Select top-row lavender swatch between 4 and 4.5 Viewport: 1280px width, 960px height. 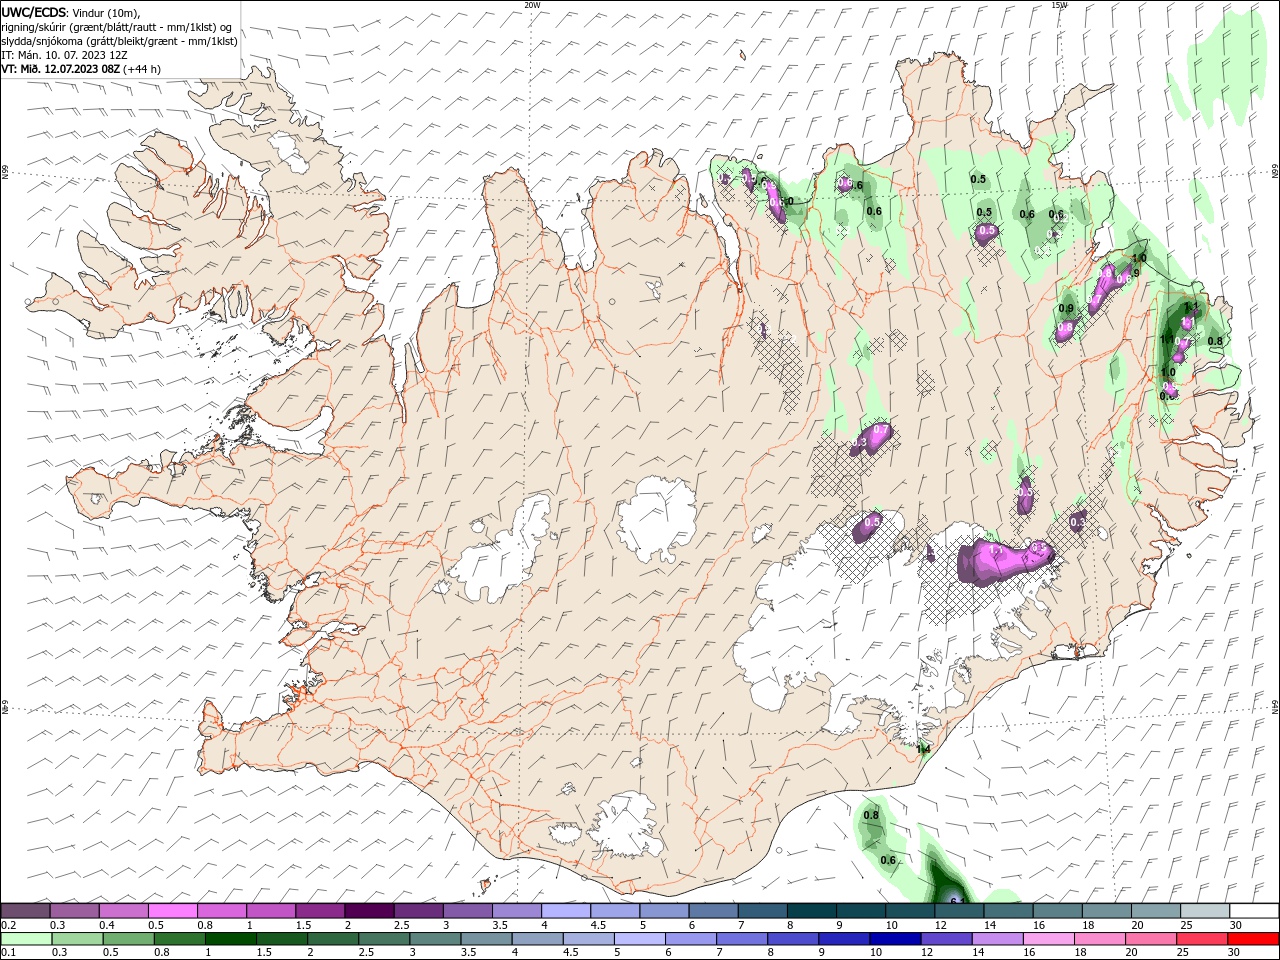pos(565,910)
